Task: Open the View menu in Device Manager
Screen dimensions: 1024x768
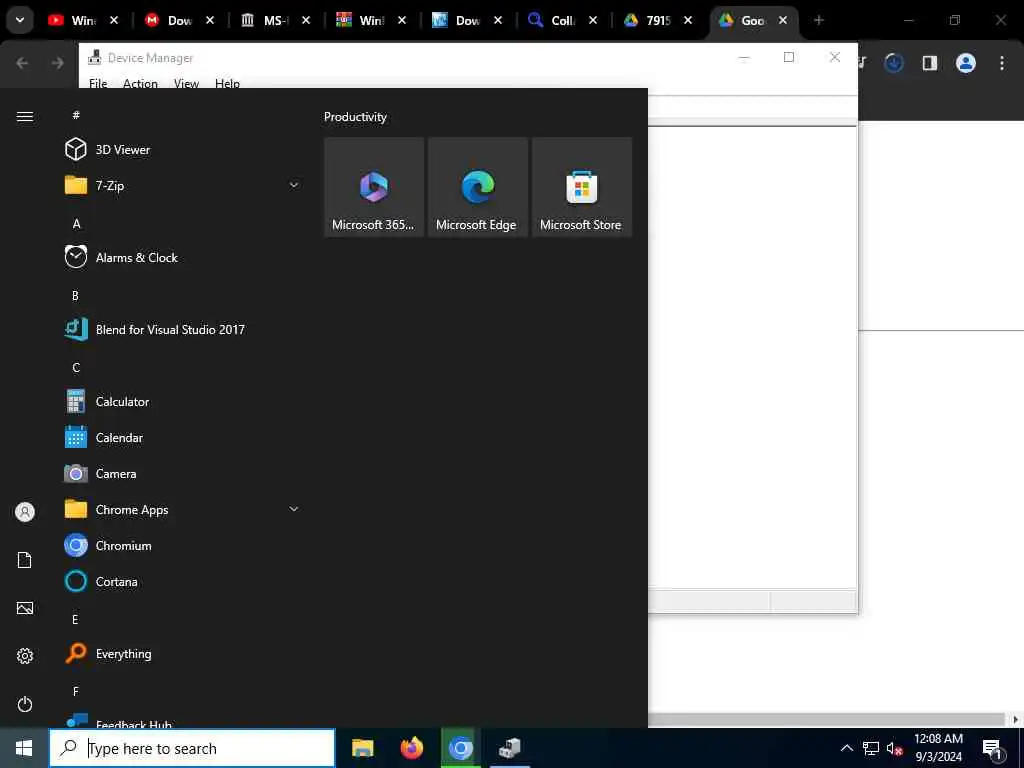Action: coord(186,83)
